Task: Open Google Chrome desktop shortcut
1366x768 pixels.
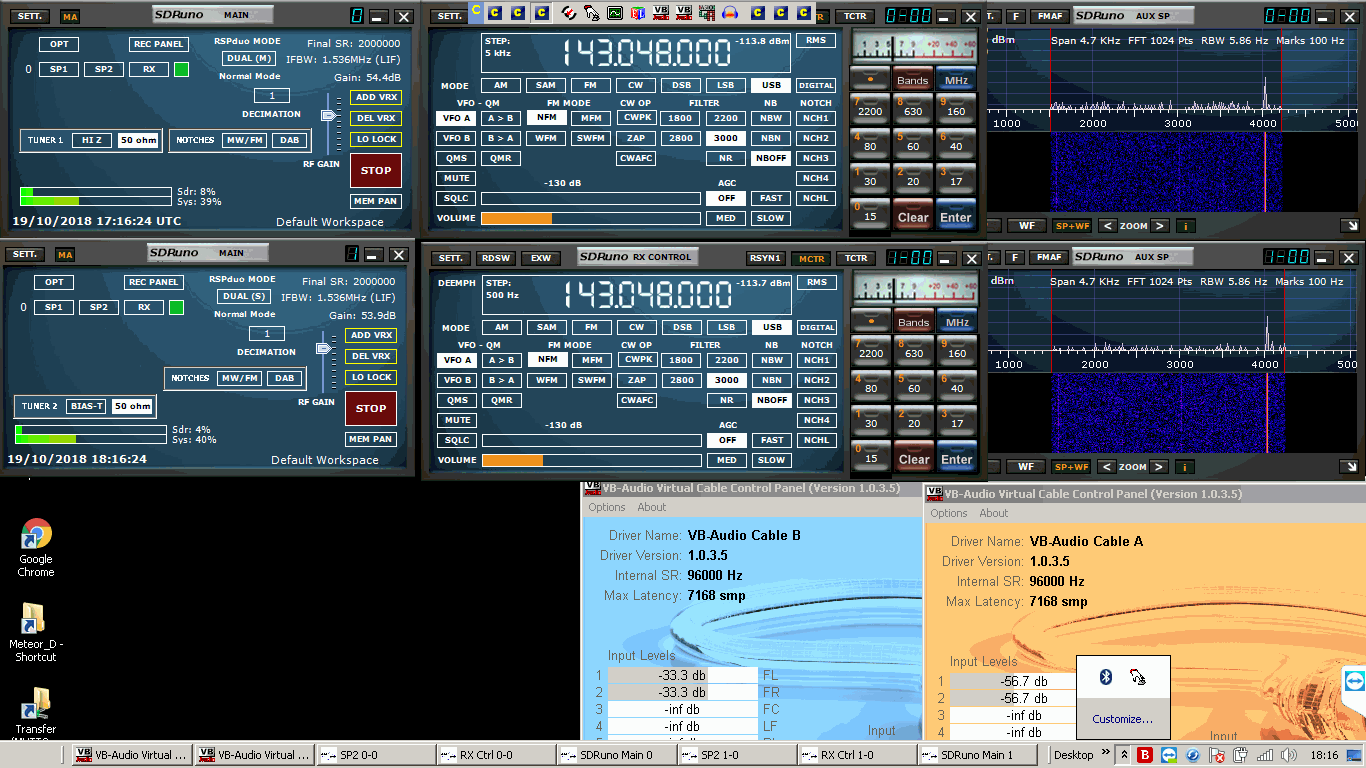Action: [x=36, y=548]
